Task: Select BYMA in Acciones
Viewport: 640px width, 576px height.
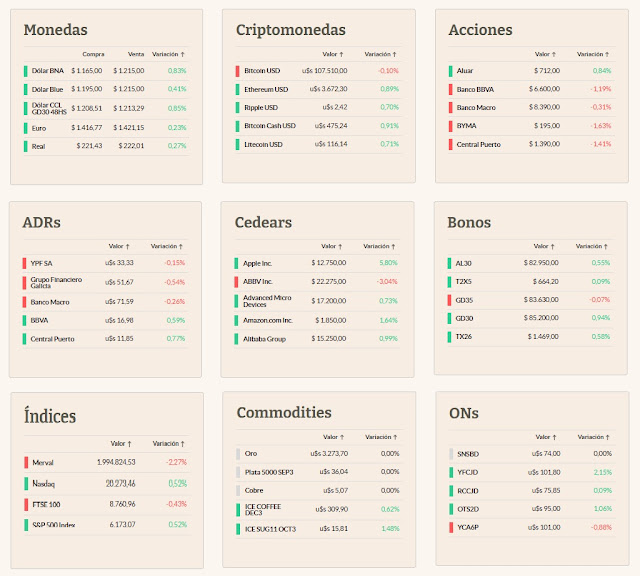Action: click(x=531, y=126)
